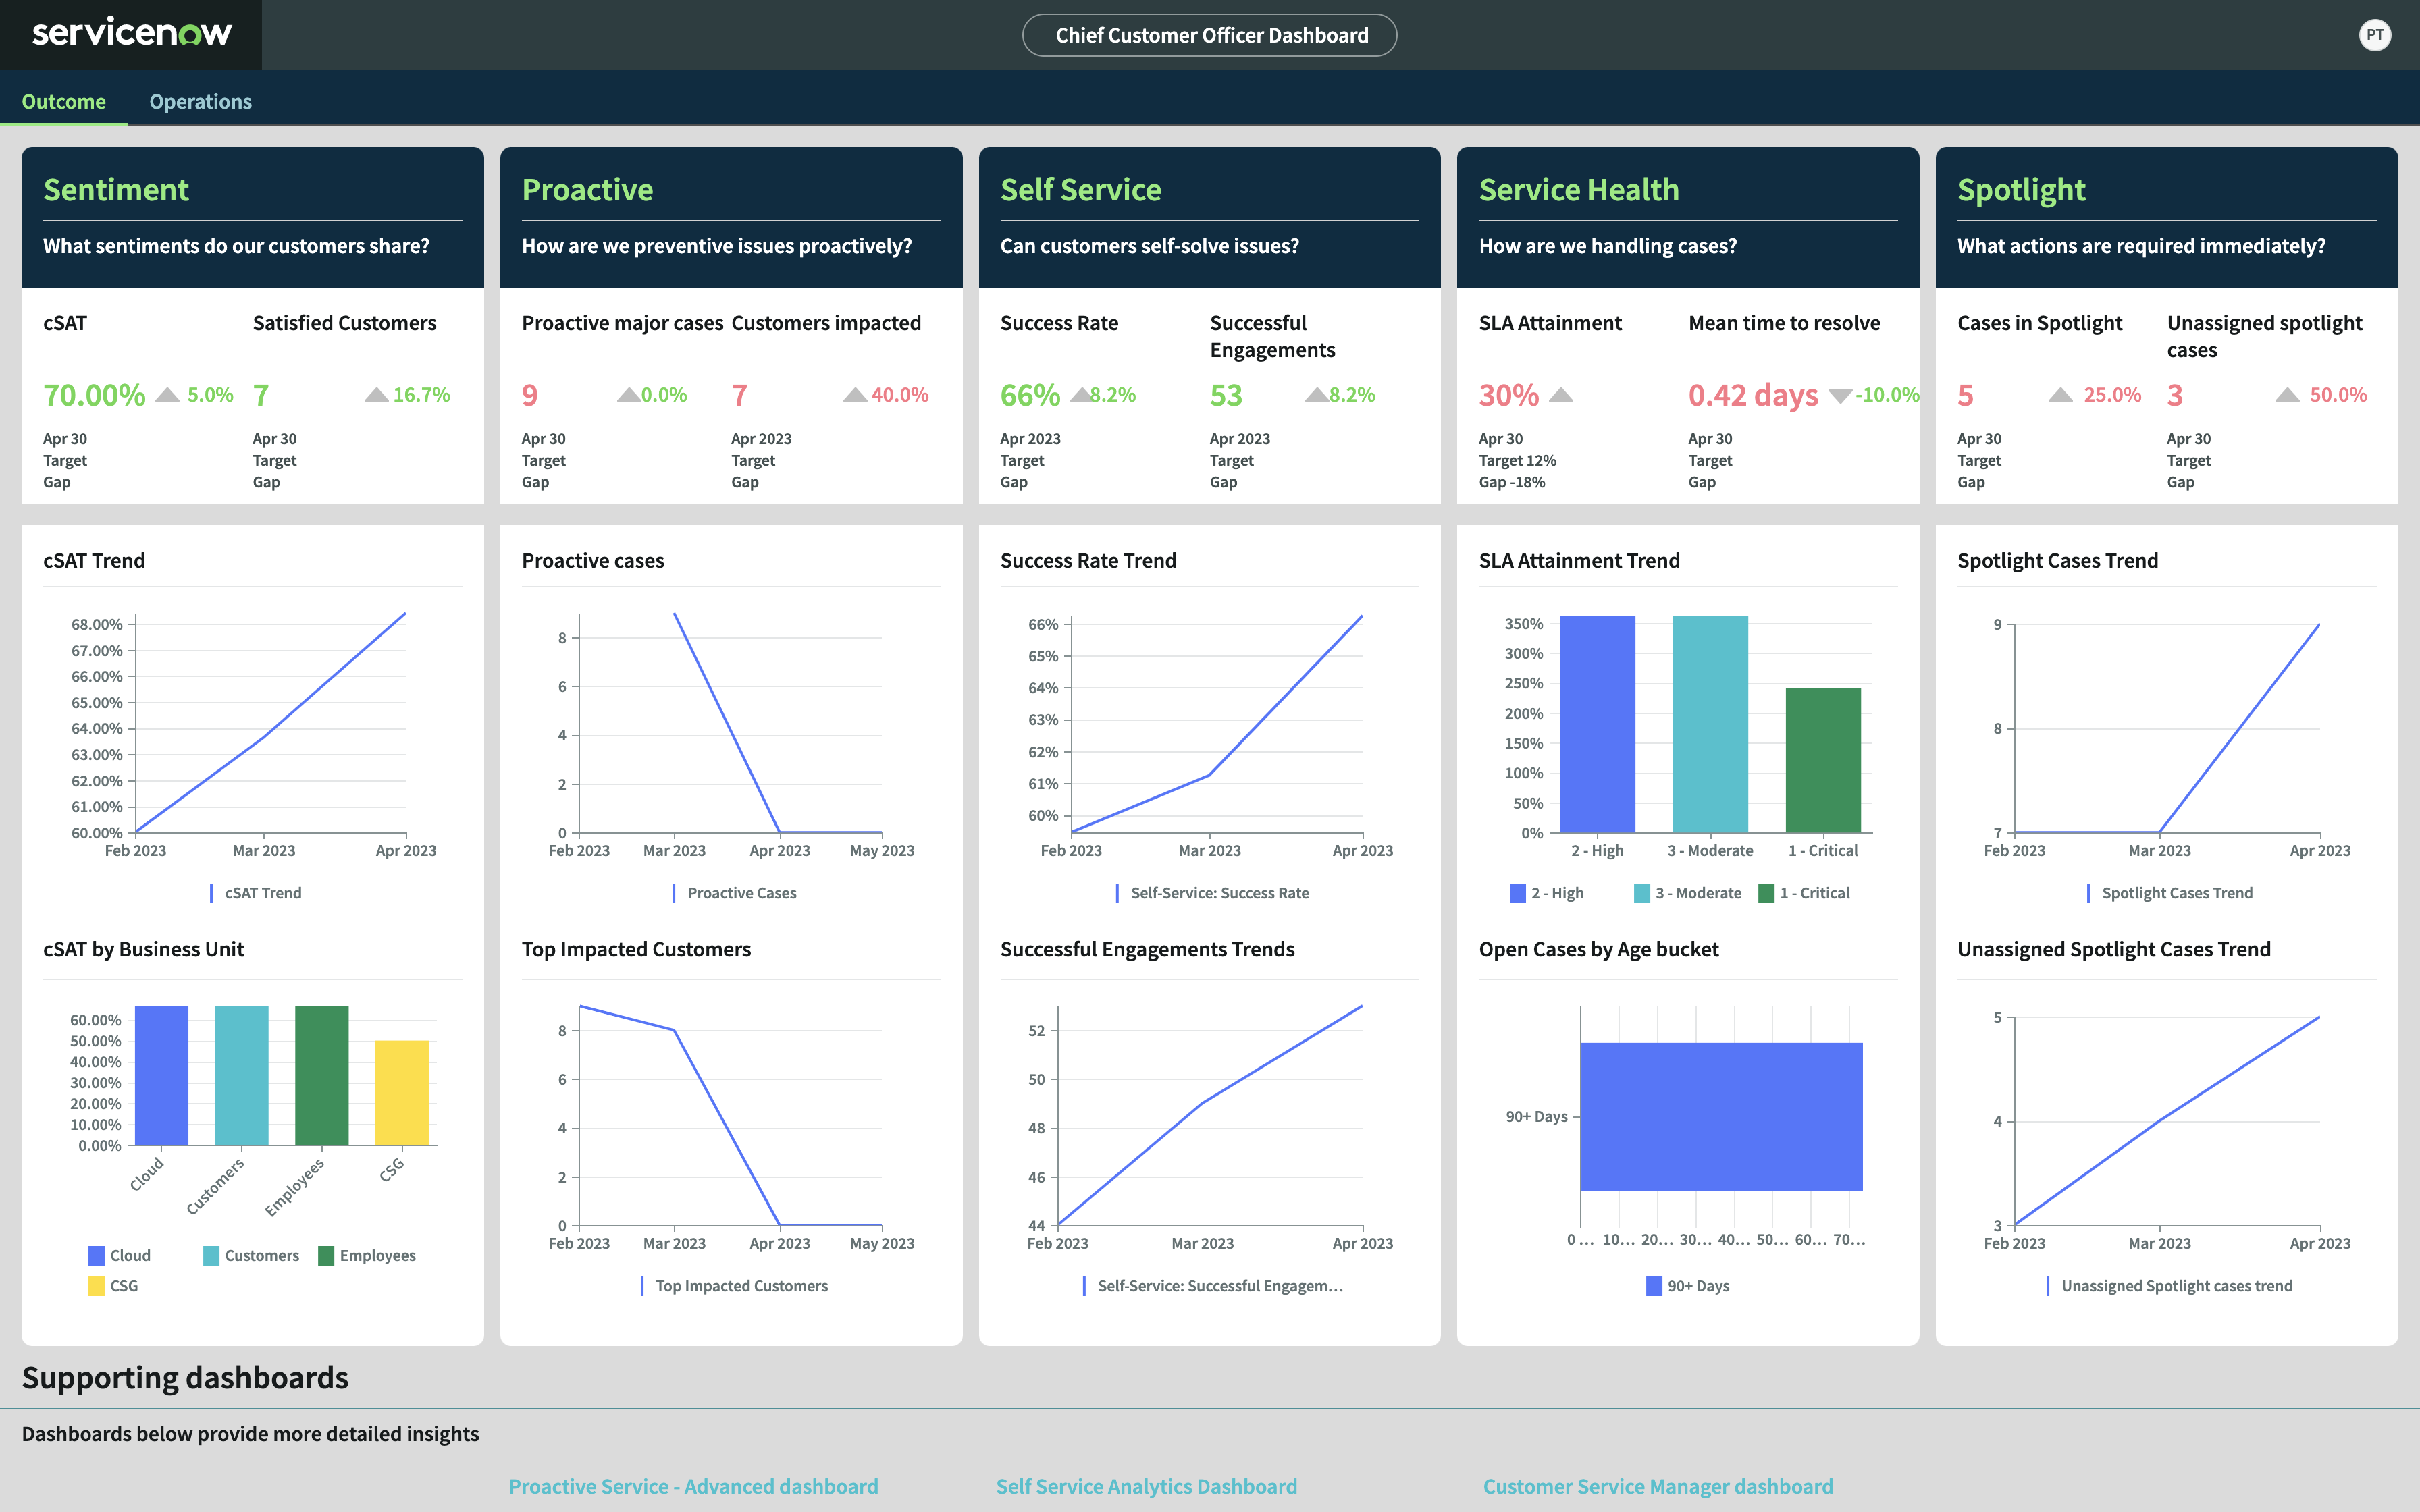Screen dimensions: 2420x1512
Task: Click the Unassigned spotlight cases 50.0% arrow
Action: click(2287, 394)
